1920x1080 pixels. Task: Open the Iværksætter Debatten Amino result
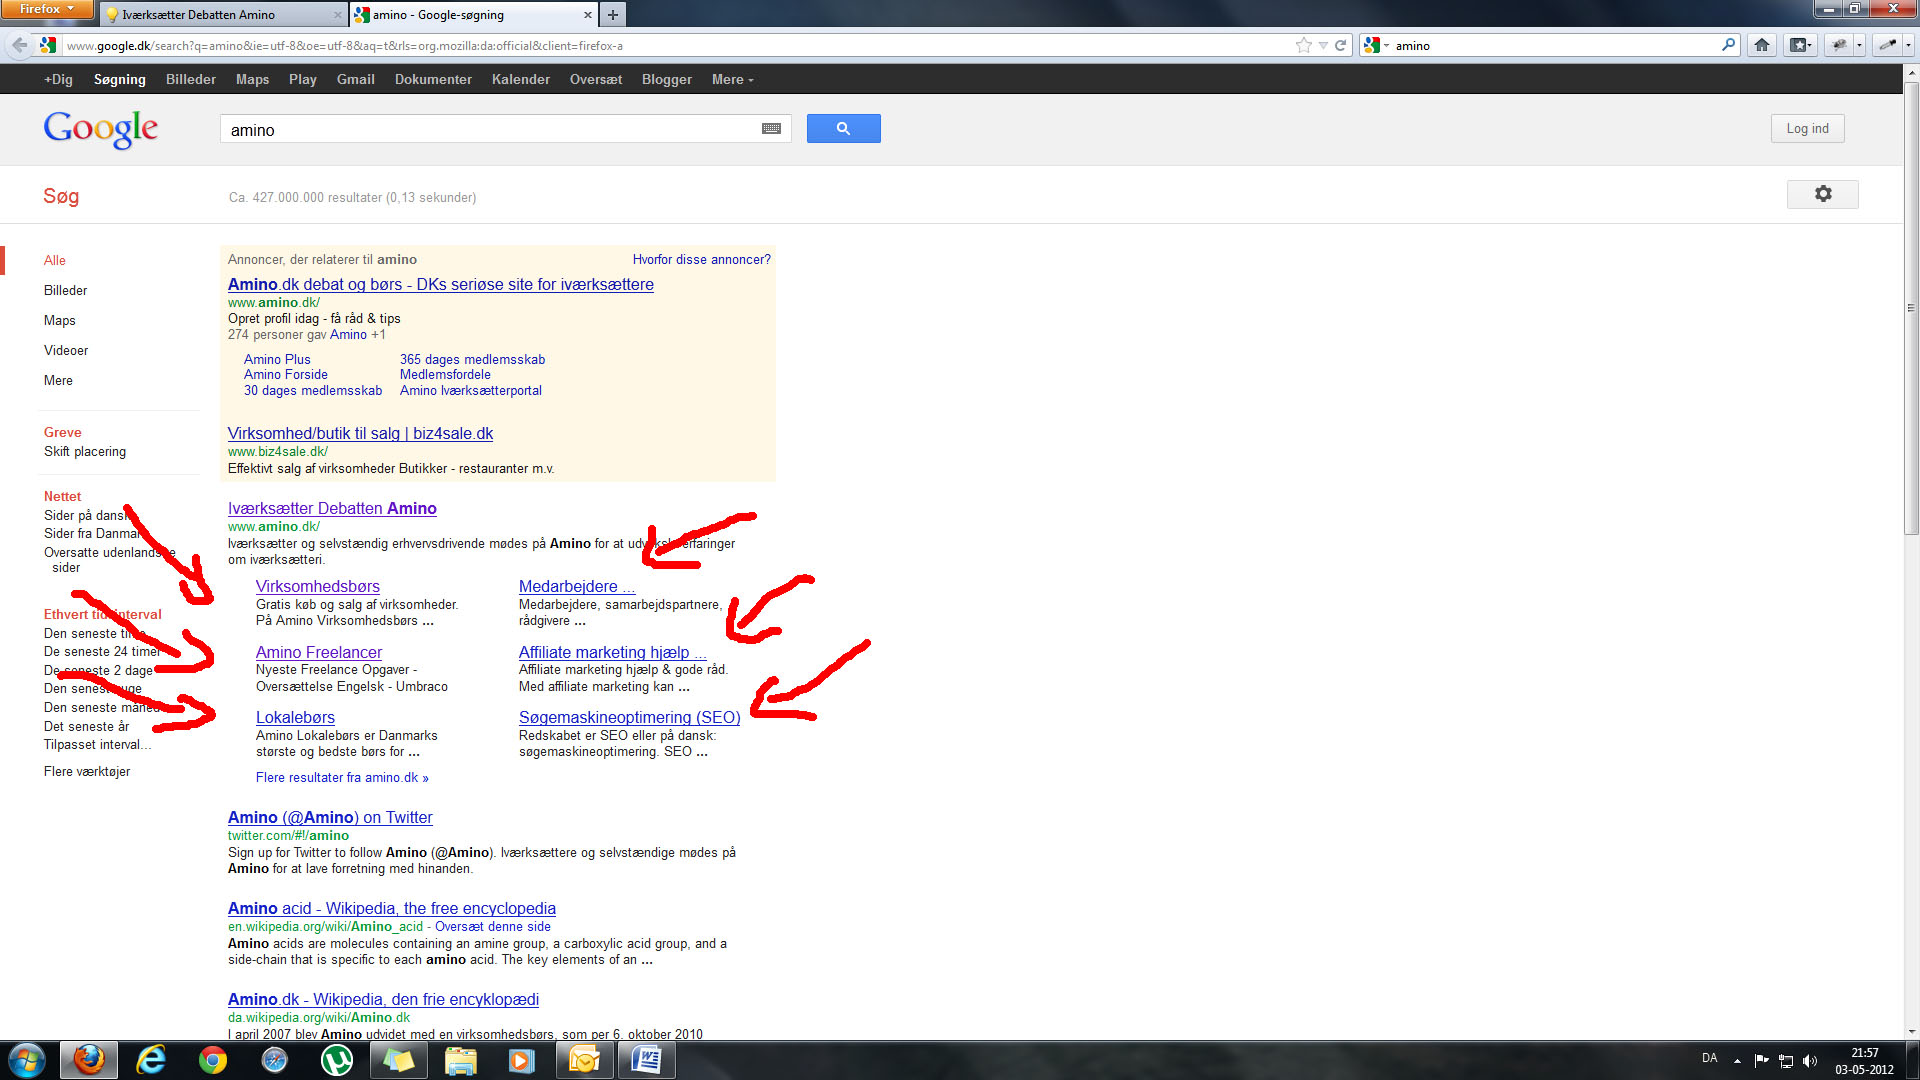point(332,508)
